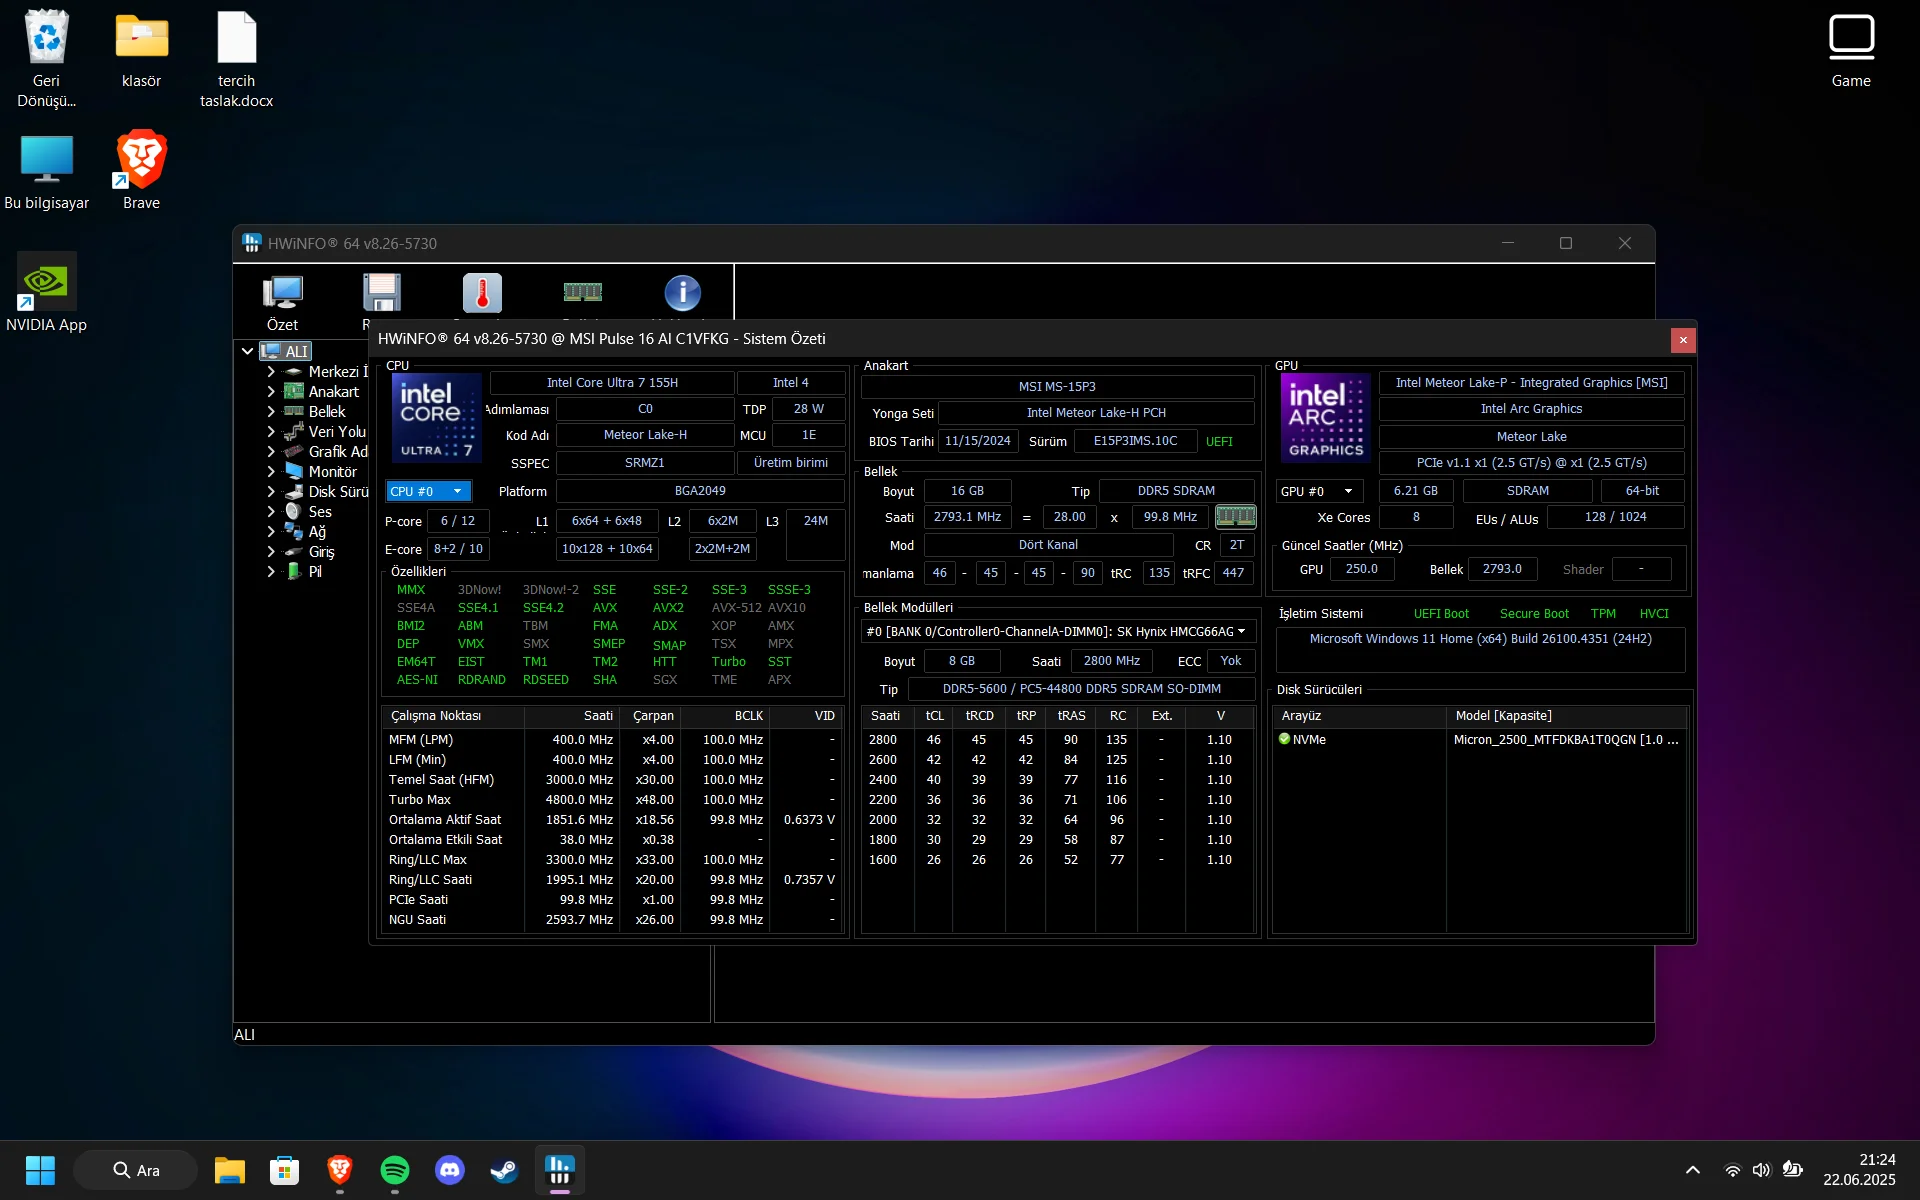This screenshot has height=1200, width=1920.
Task: Select the Pil battery tree item
Action: [x=315, y=572]
